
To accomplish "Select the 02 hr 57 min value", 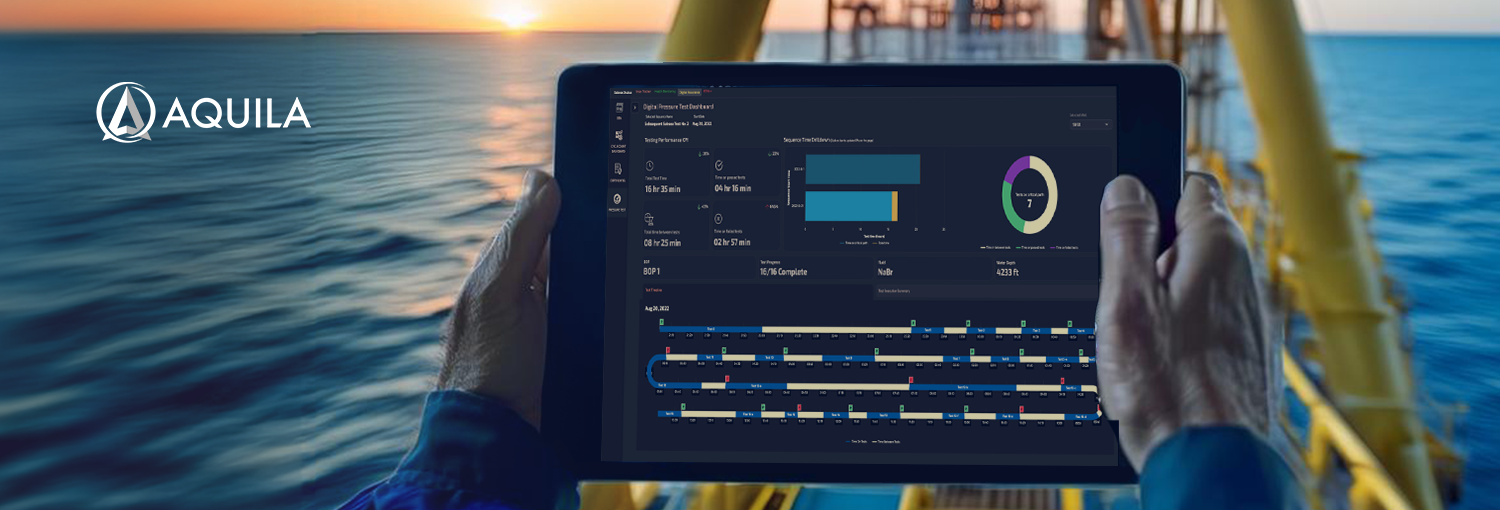I will coord(732,242).
